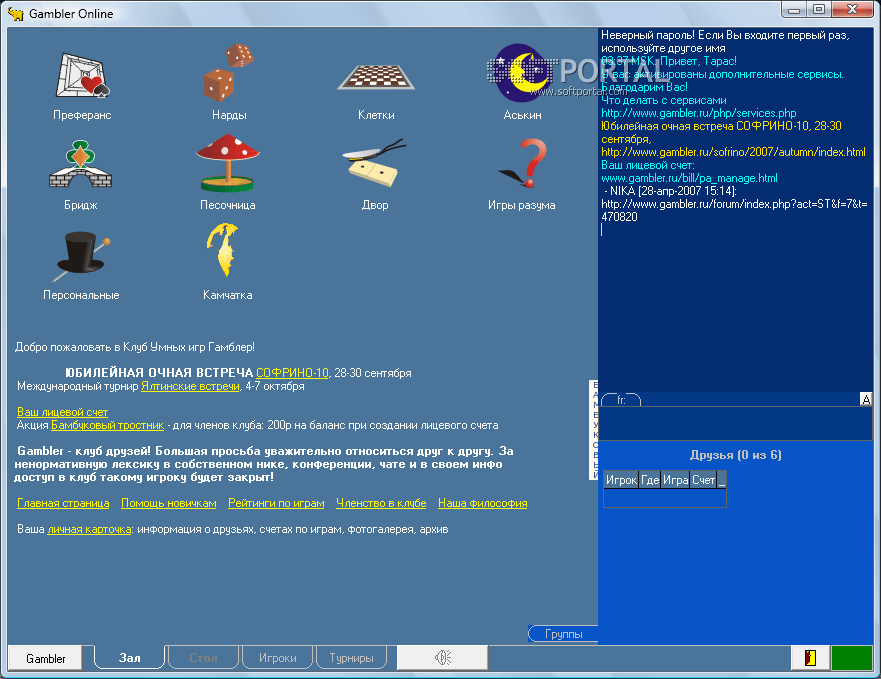Click the Gambler Online title bar icon
The image size is (881, 679).
15,13
